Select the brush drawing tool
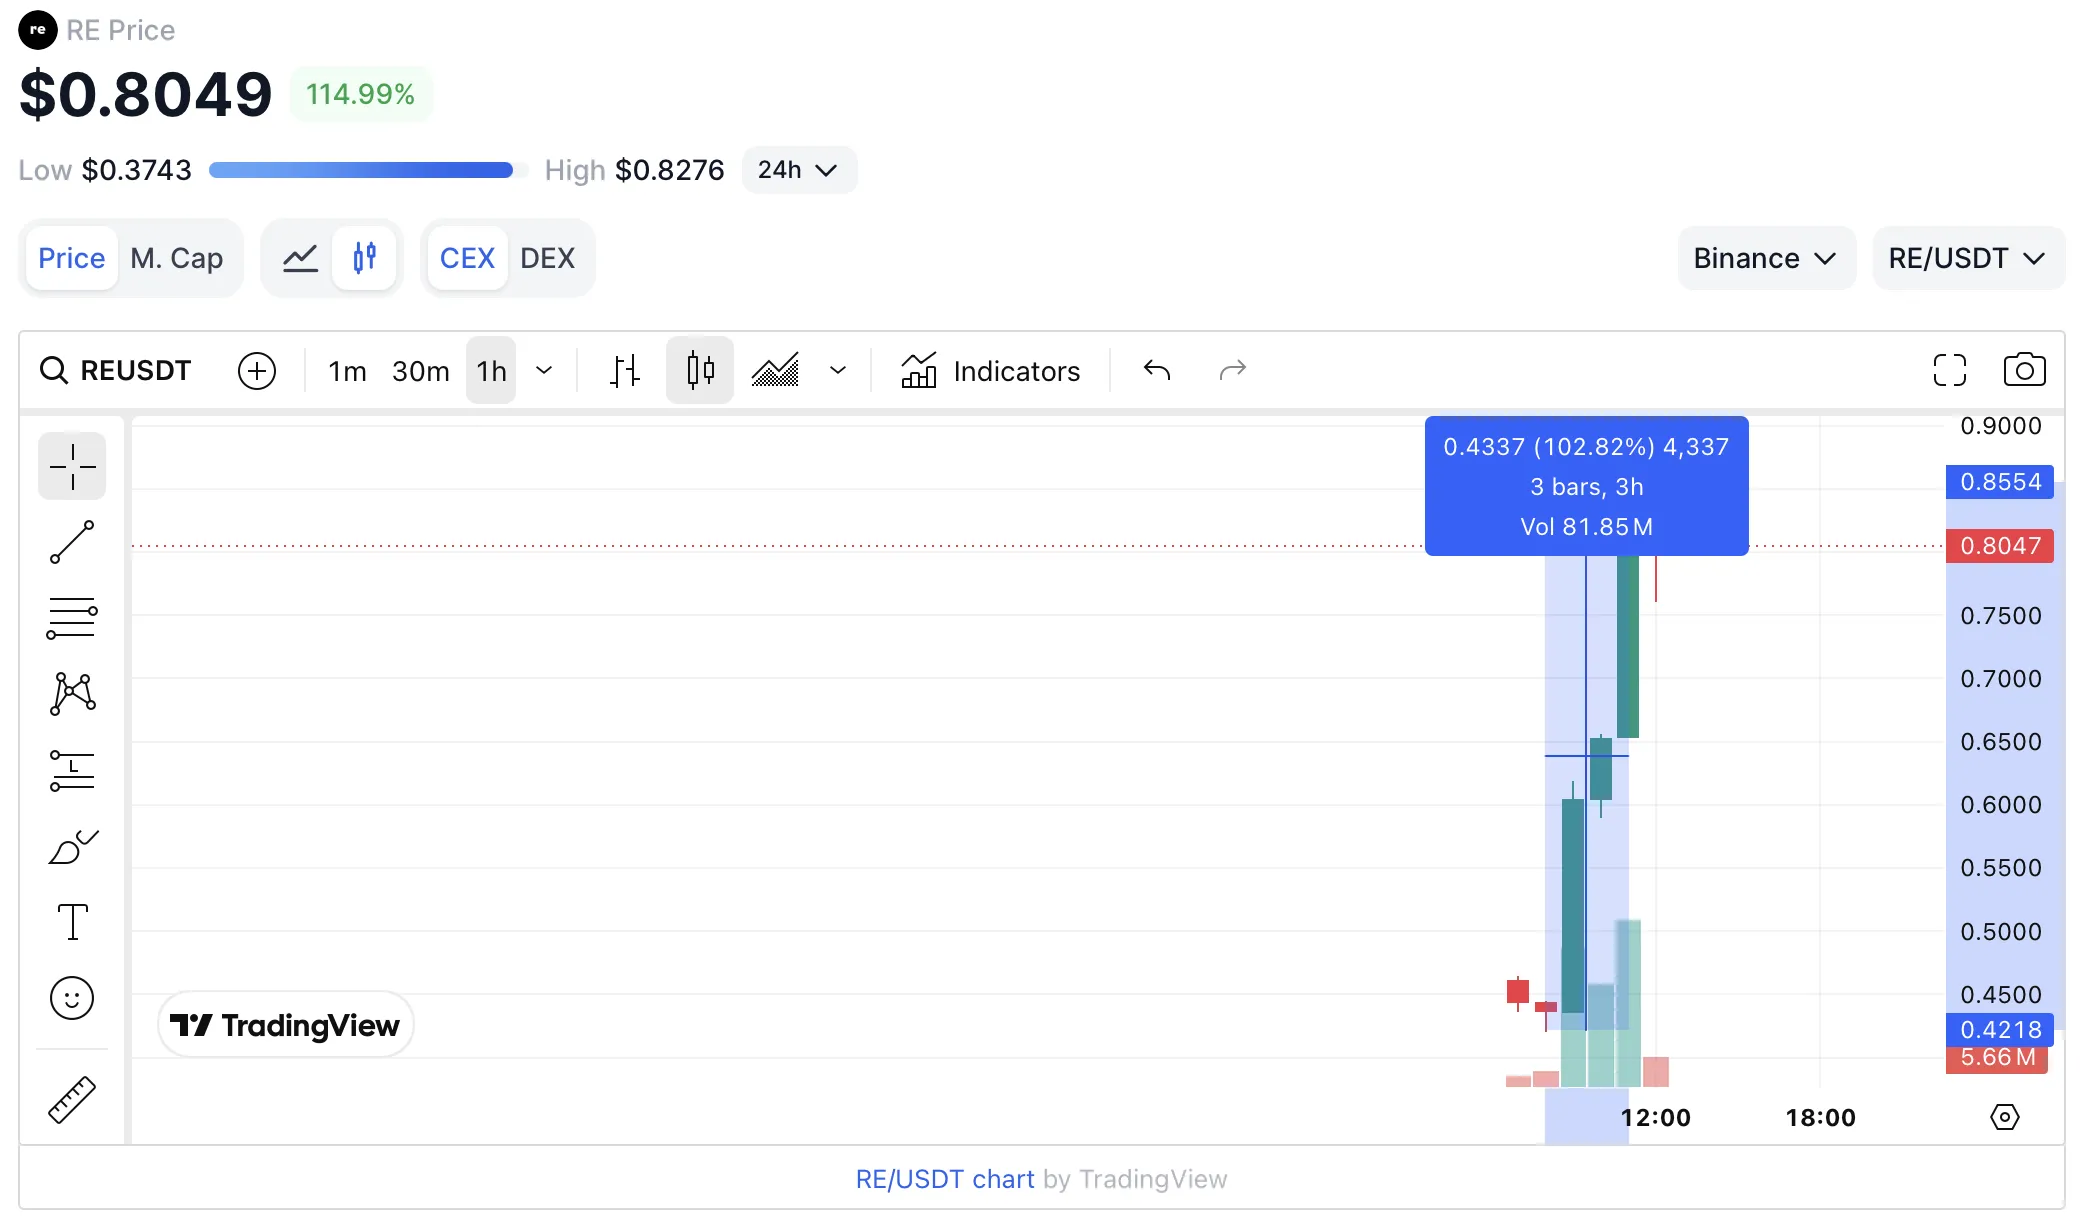Viewport: 2080px width, 1224px height. (72, 846)
